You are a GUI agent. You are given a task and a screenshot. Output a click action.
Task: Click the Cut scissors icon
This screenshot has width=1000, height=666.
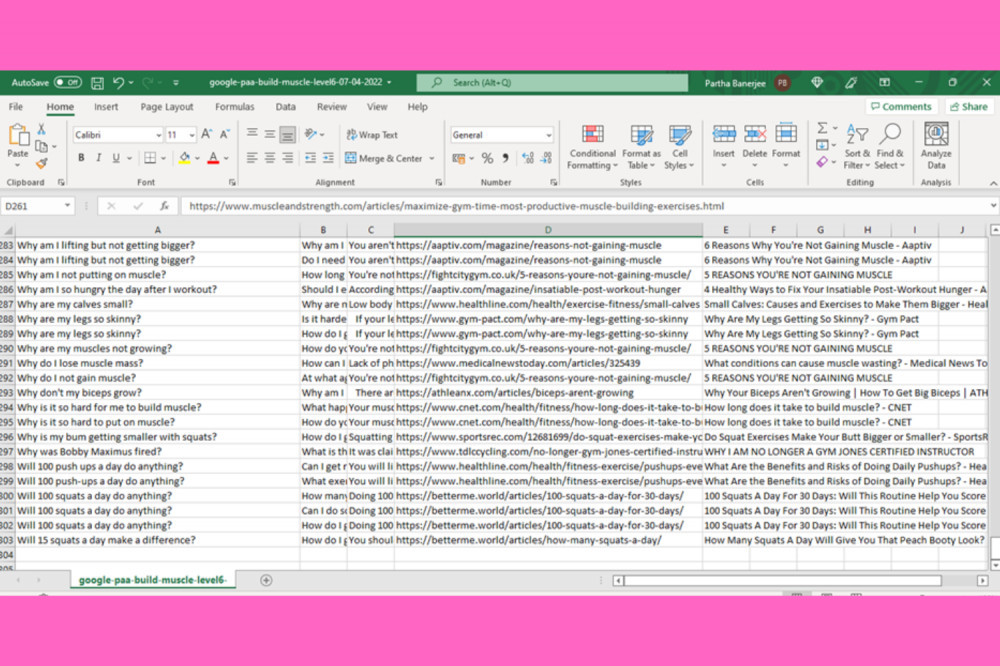coord(41,130)
